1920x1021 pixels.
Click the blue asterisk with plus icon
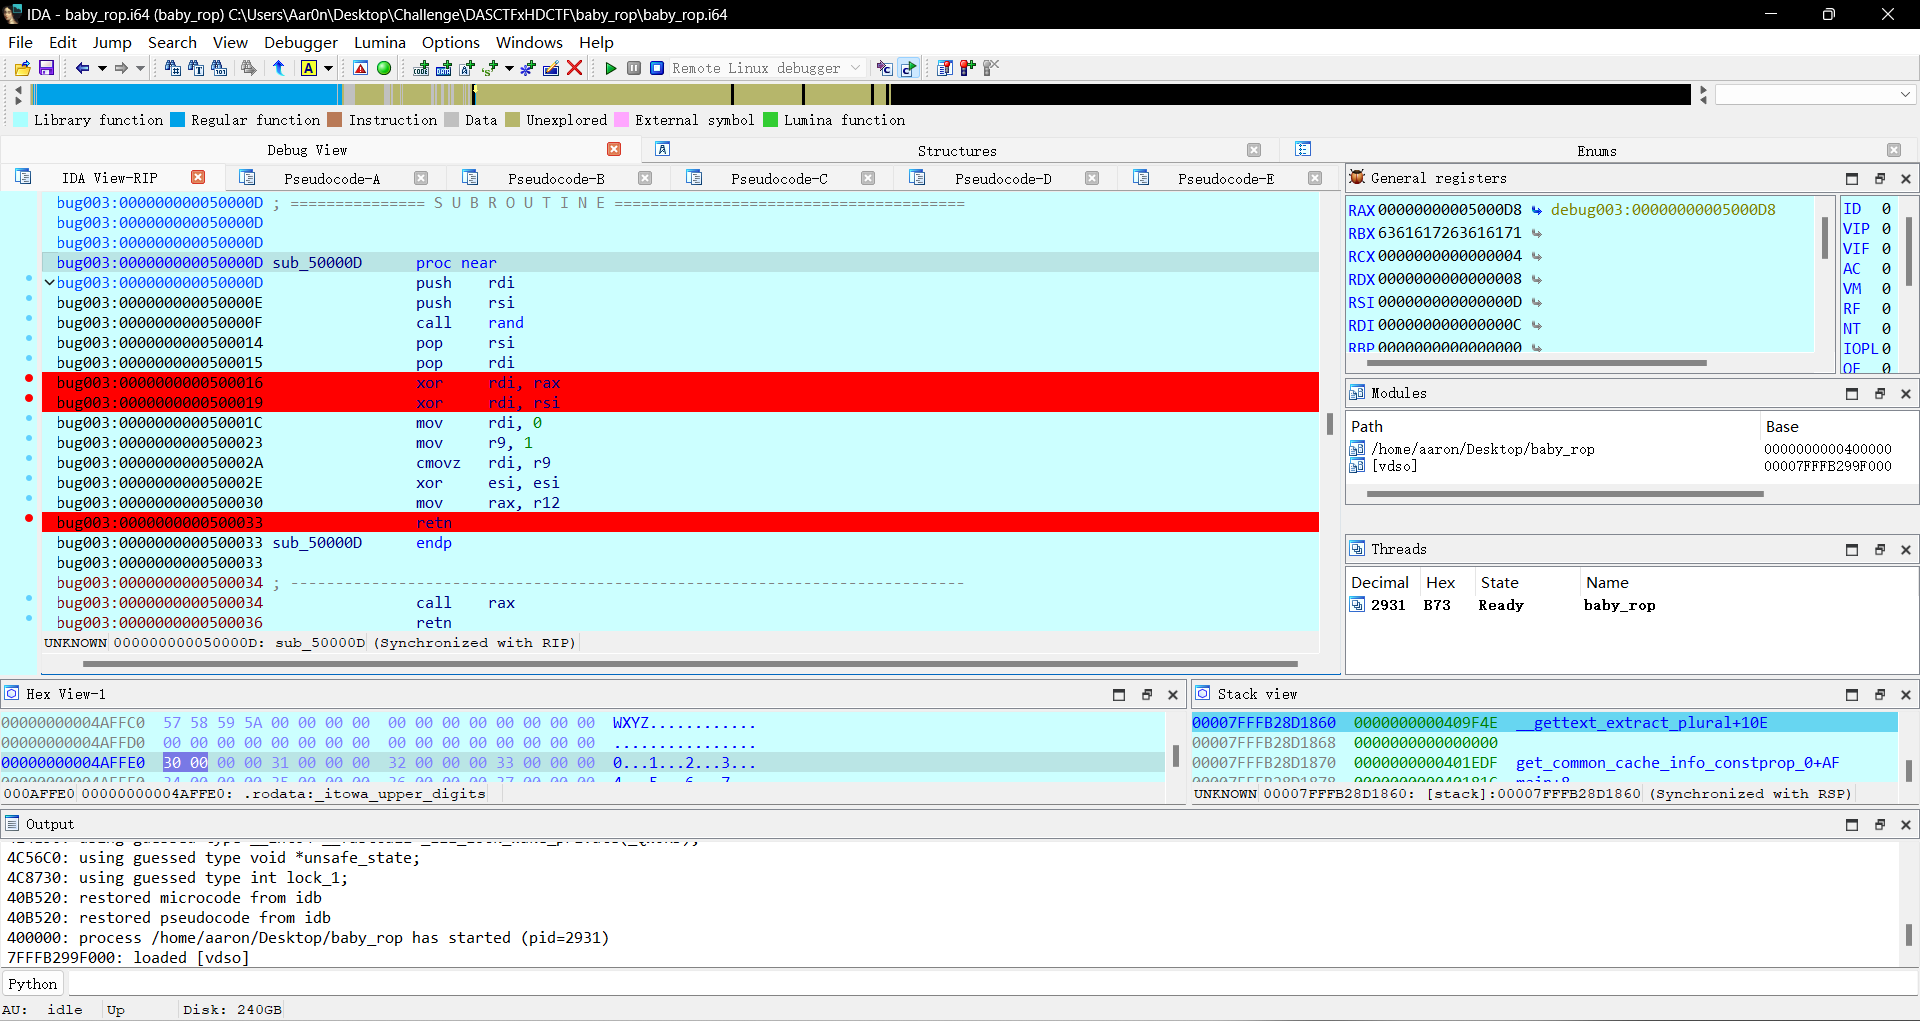coord(528,68)
